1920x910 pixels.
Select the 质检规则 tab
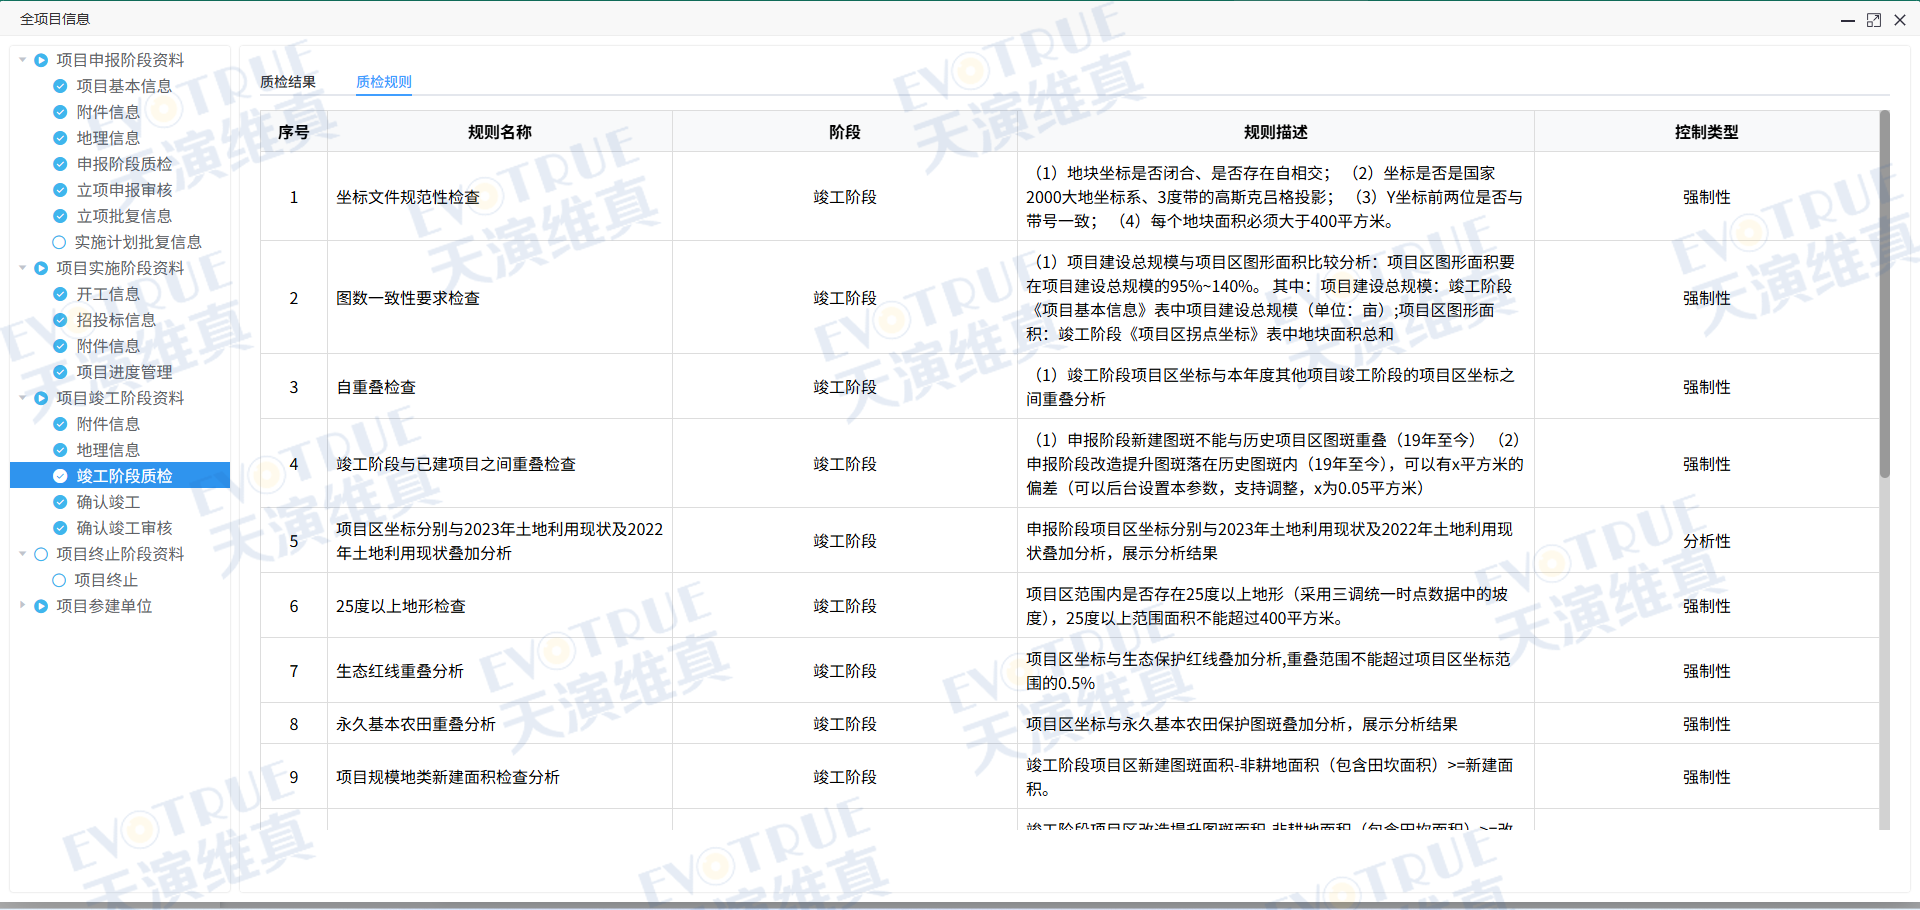click(x=384, y=83)
